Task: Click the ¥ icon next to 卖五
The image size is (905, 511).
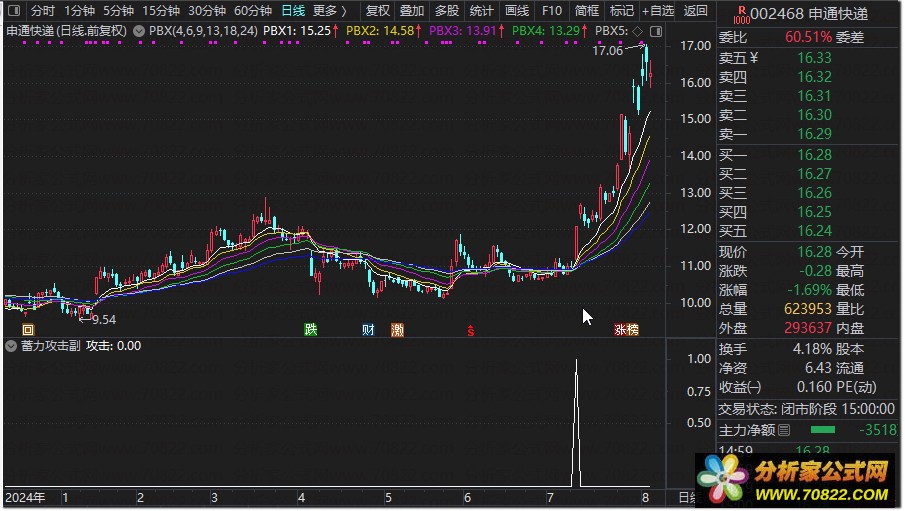Action: coord(754,58)
